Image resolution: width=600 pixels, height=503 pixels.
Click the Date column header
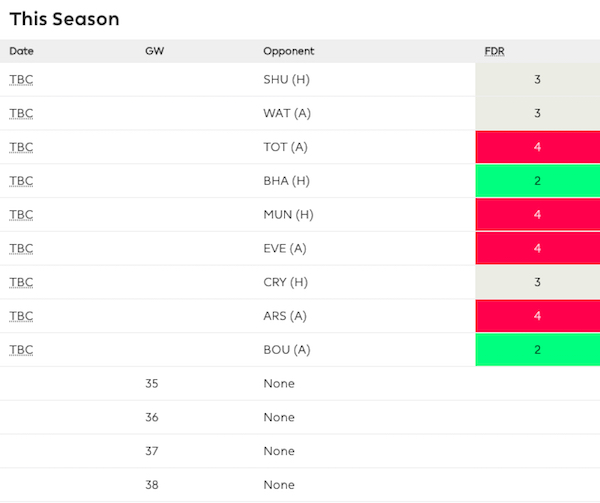21,51
